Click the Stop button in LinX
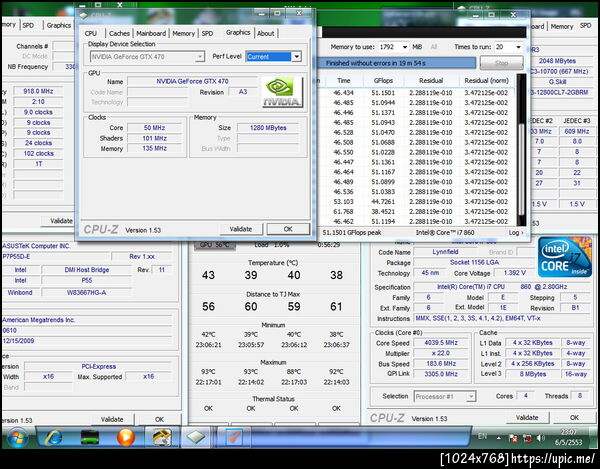 (x=501, y=63)
